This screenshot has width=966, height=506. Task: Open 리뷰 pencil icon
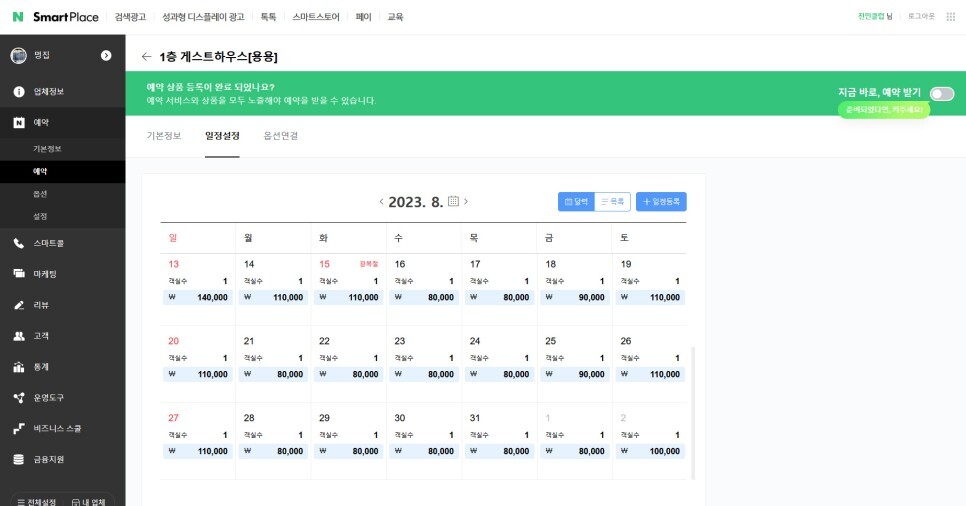[x=19, y=305]
